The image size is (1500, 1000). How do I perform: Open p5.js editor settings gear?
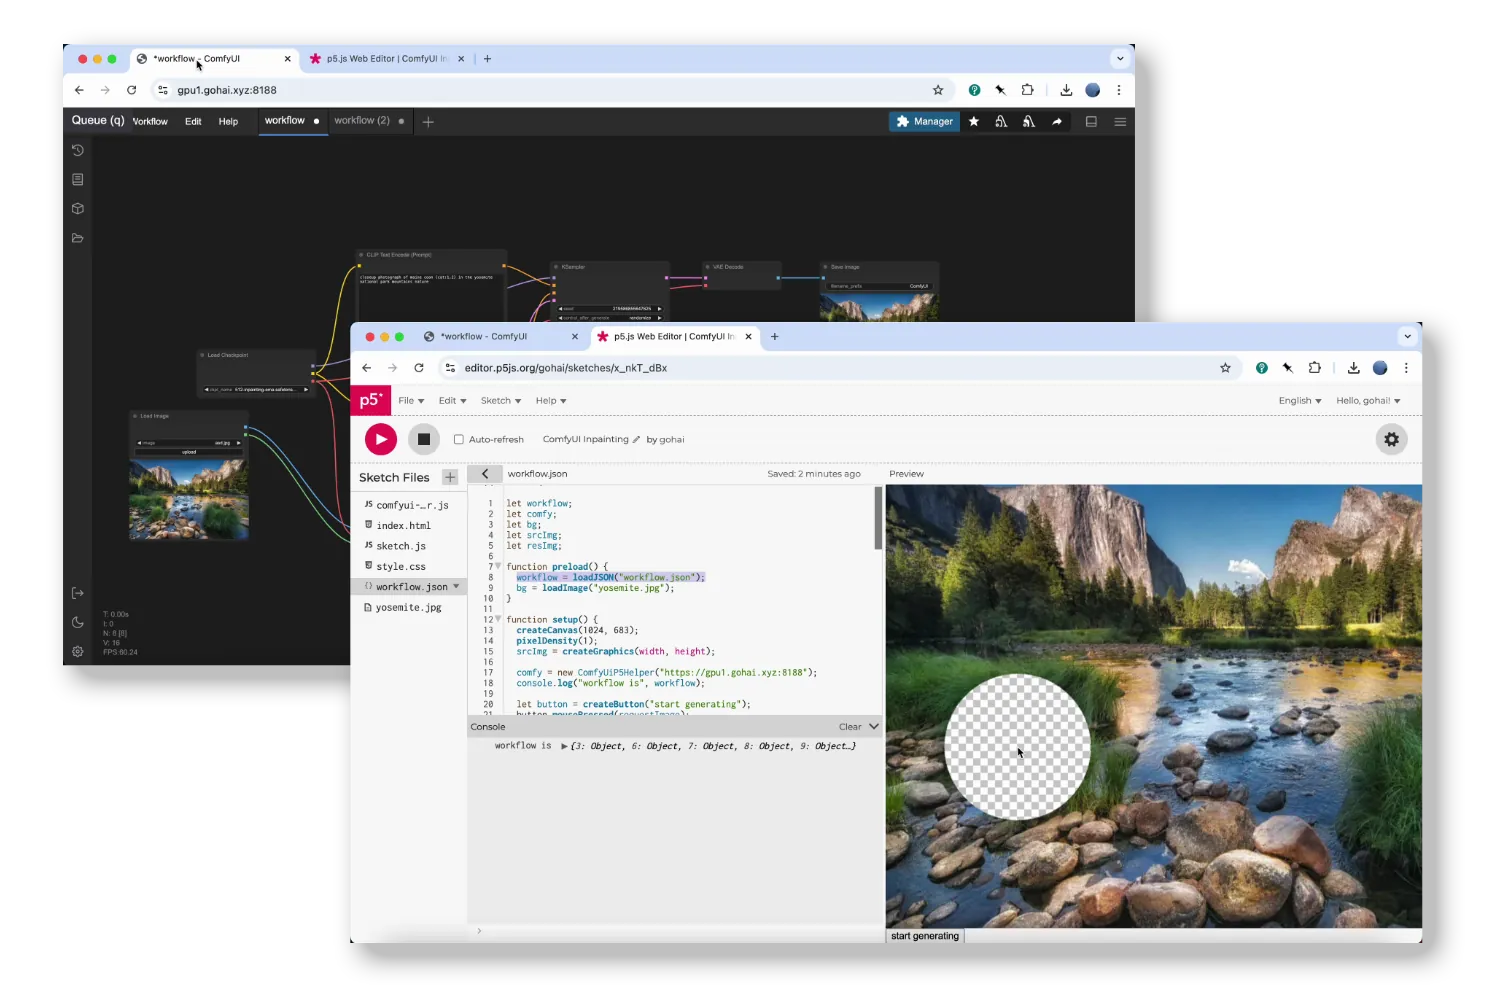tap(1391, 439)
